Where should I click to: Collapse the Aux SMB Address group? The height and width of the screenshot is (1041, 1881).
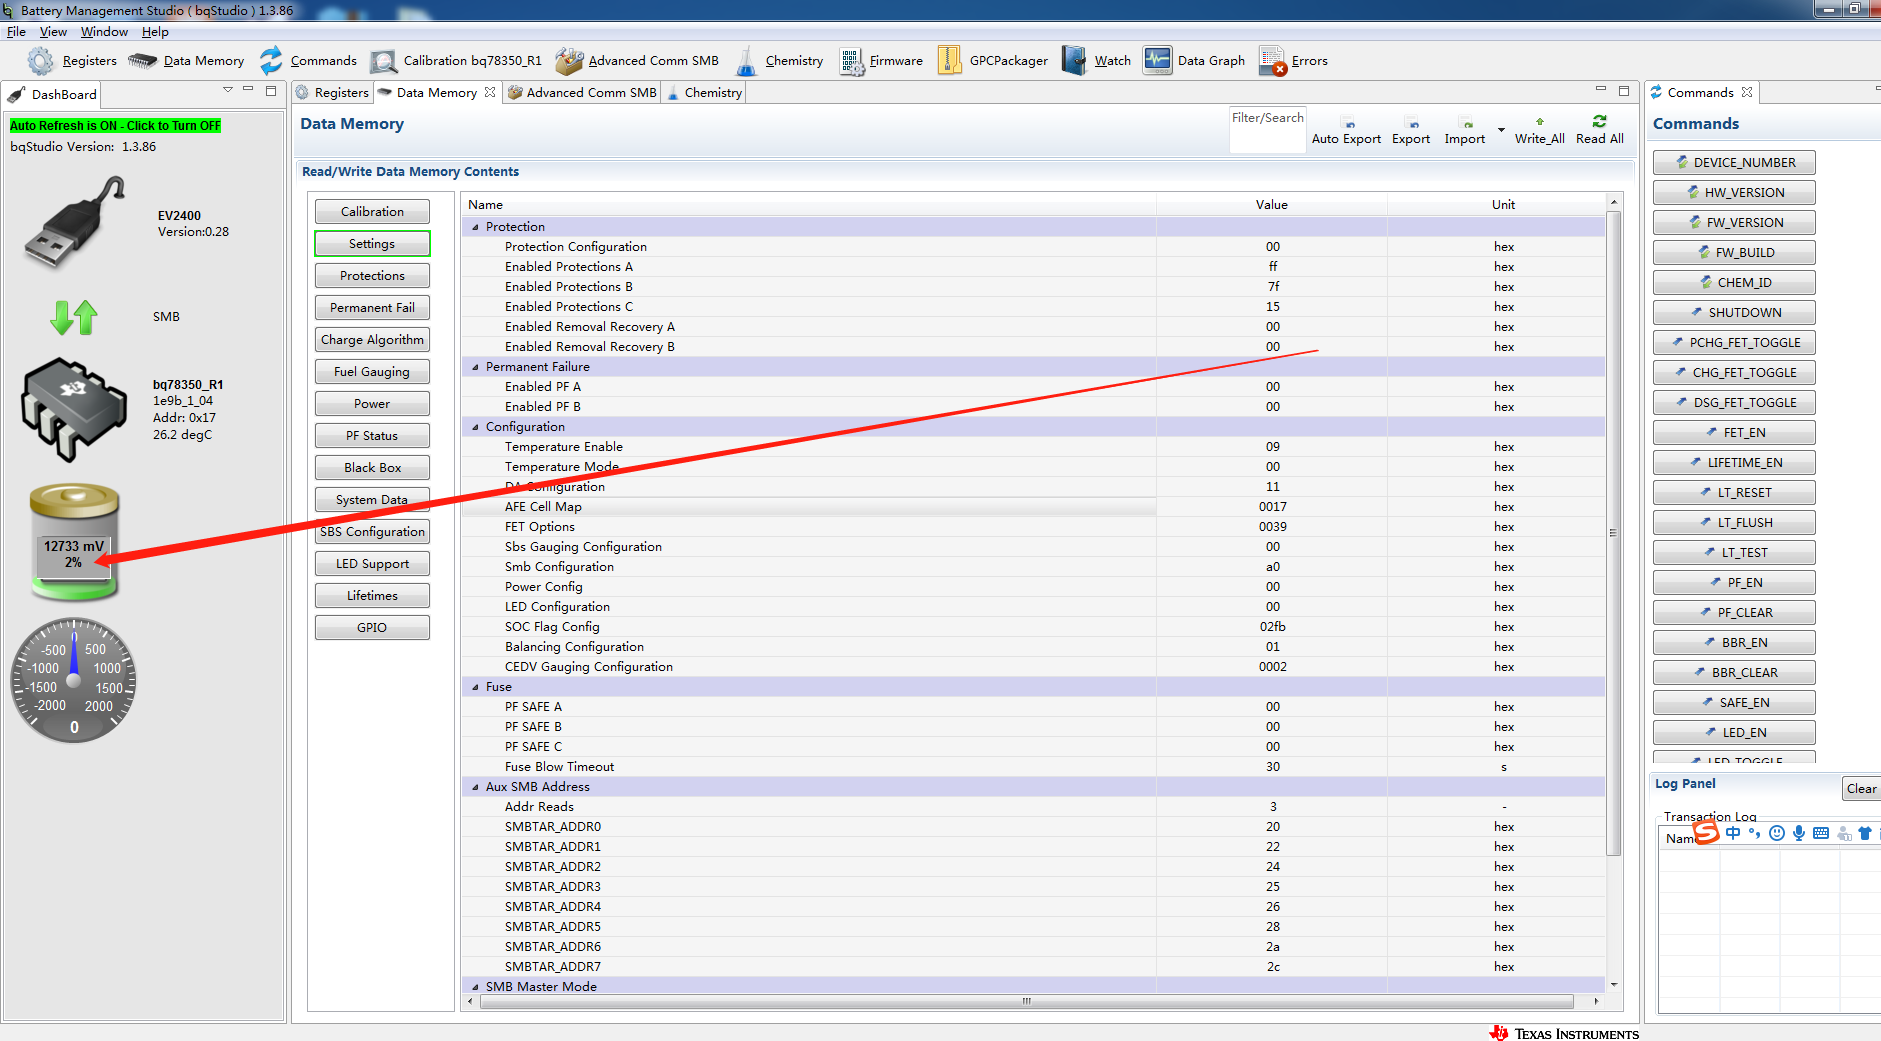click(475, 787)
